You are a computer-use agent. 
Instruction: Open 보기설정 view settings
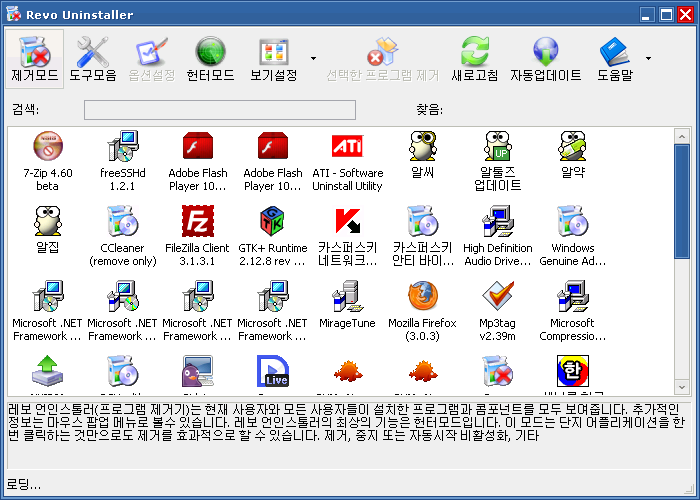coord(274,59)
